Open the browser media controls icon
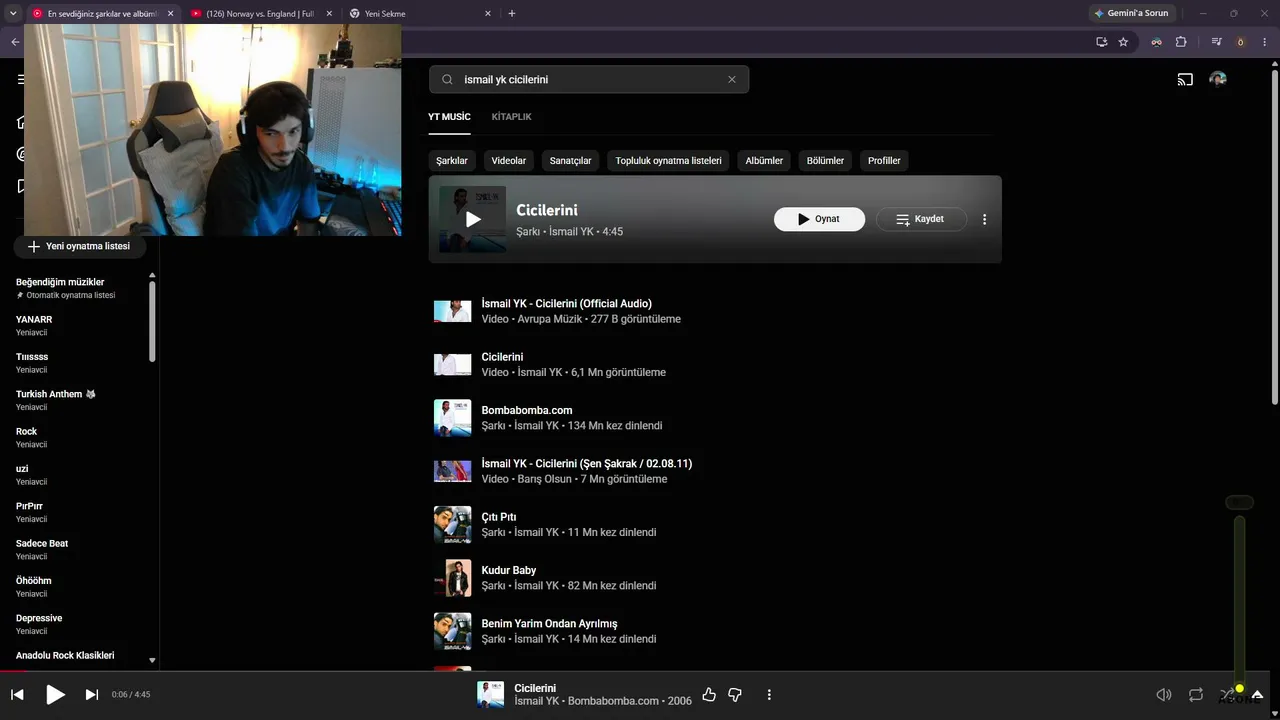This screenshot has height=720, width=1280. [x=1216, y=42]
